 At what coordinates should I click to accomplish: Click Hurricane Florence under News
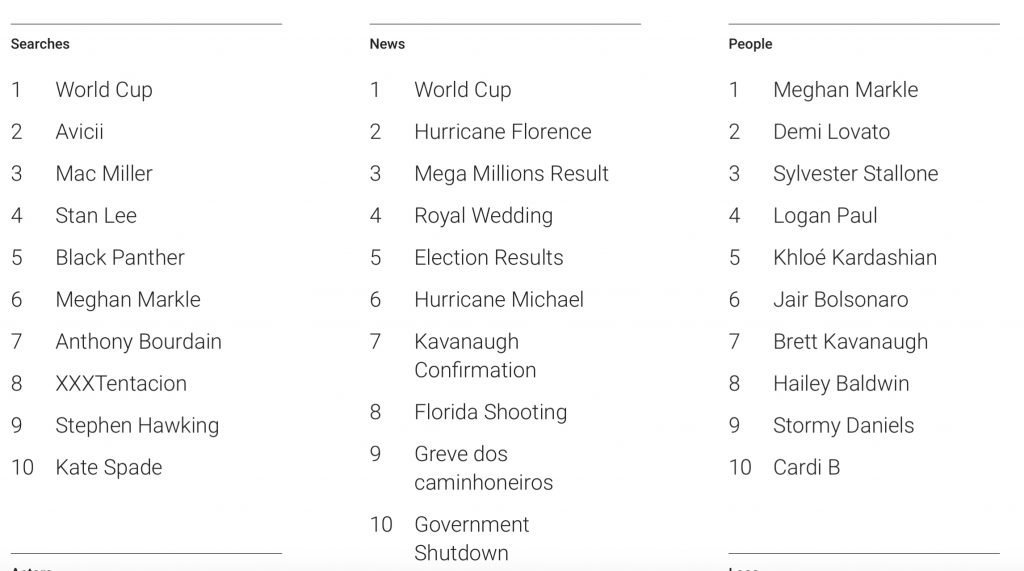(502, 132)
